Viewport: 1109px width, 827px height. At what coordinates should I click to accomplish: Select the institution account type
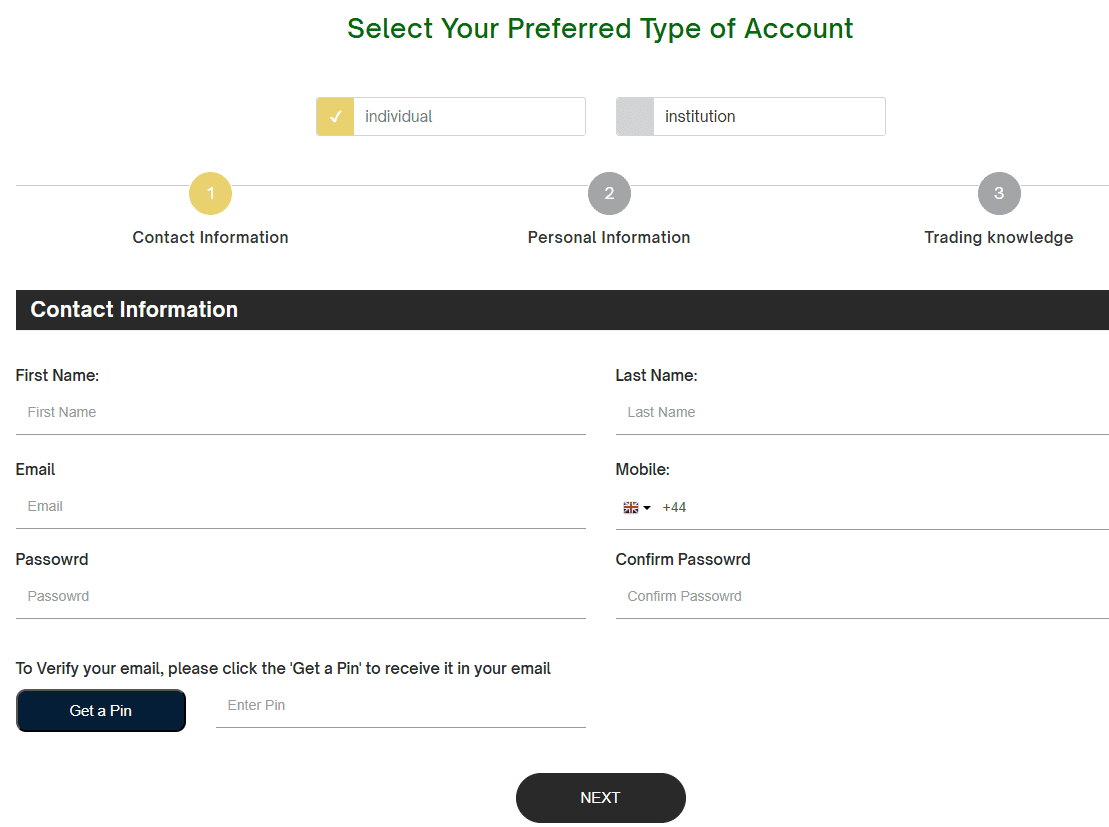pyautogui.click(x=750, y=116)
